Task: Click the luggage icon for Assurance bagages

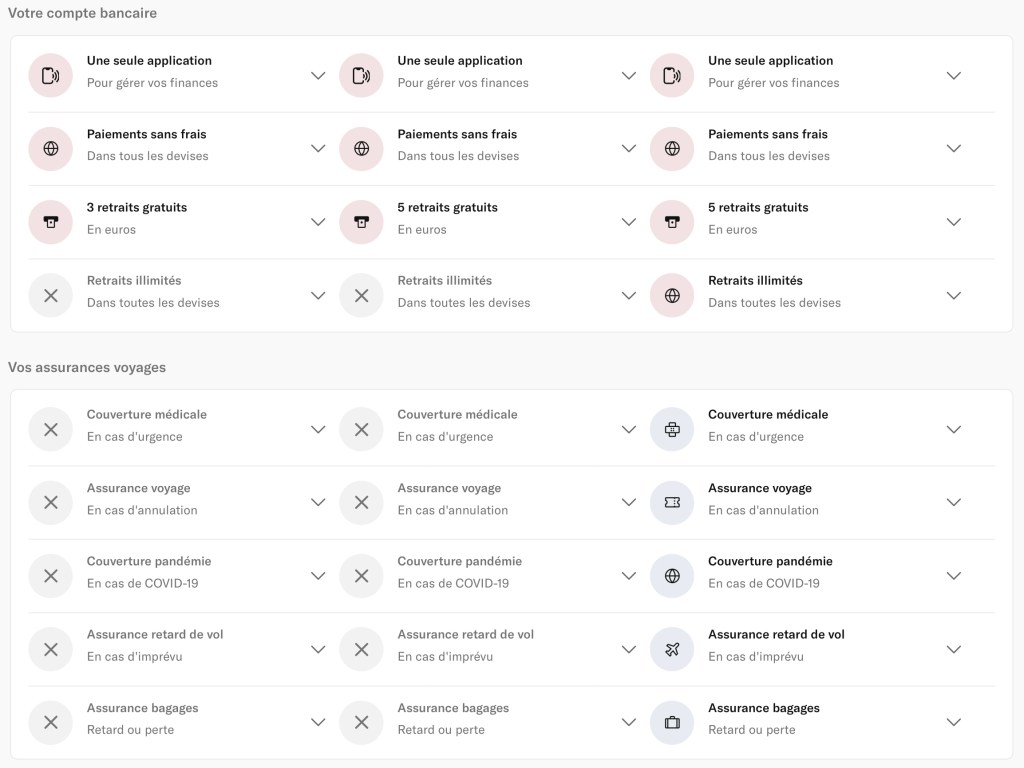Action: 672,722
